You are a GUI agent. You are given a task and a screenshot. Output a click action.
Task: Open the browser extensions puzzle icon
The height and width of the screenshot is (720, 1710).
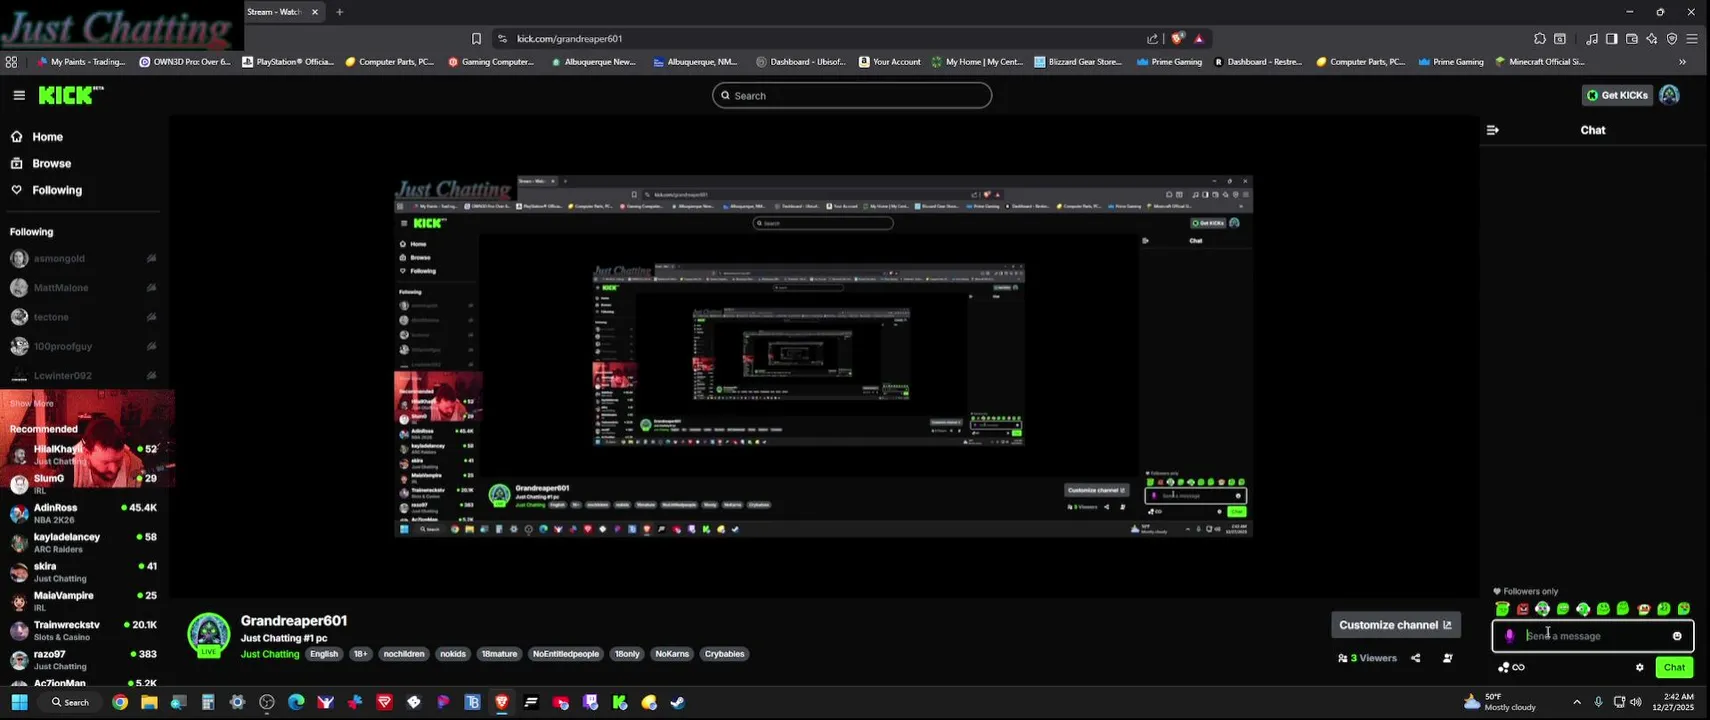(1540, 39)
